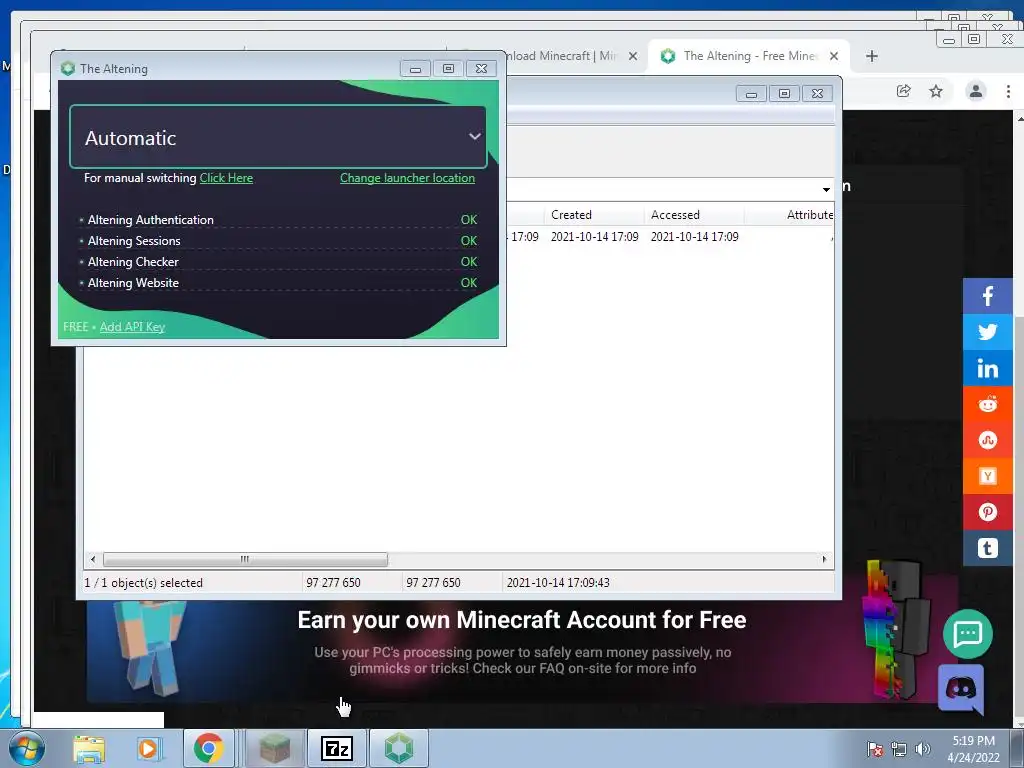Open the 'Change launcher location' link
This screenshot has width=1024, height=768.
pos(407,178)
